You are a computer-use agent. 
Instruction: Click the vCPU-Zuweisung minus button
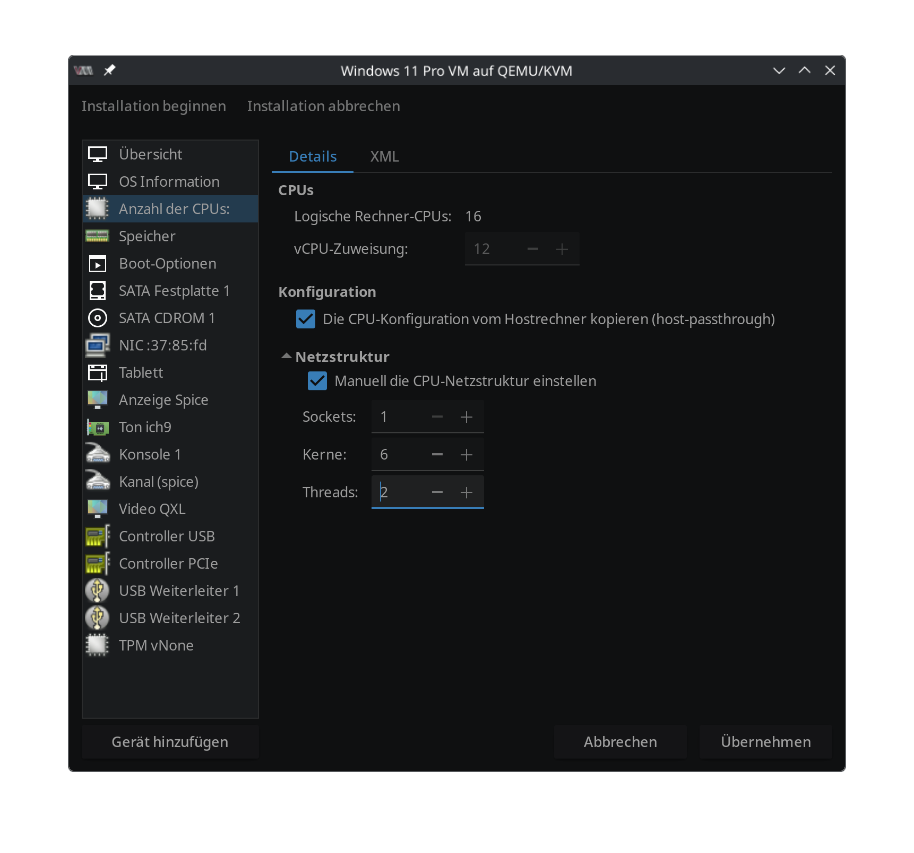(533, 249)
